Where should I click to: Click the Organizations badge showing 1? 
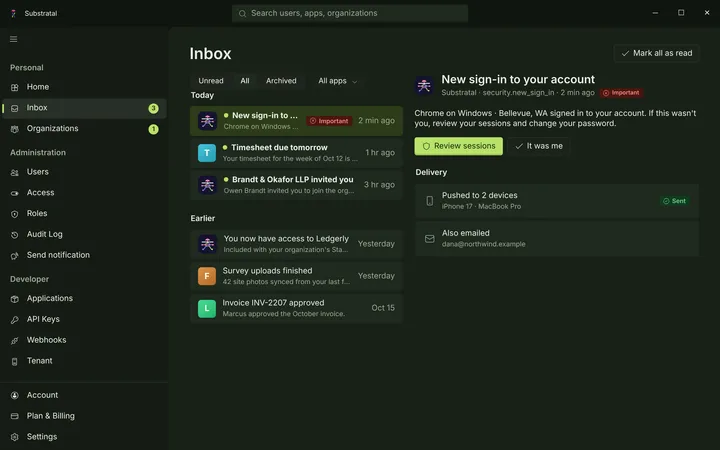(x=153, y=129)
